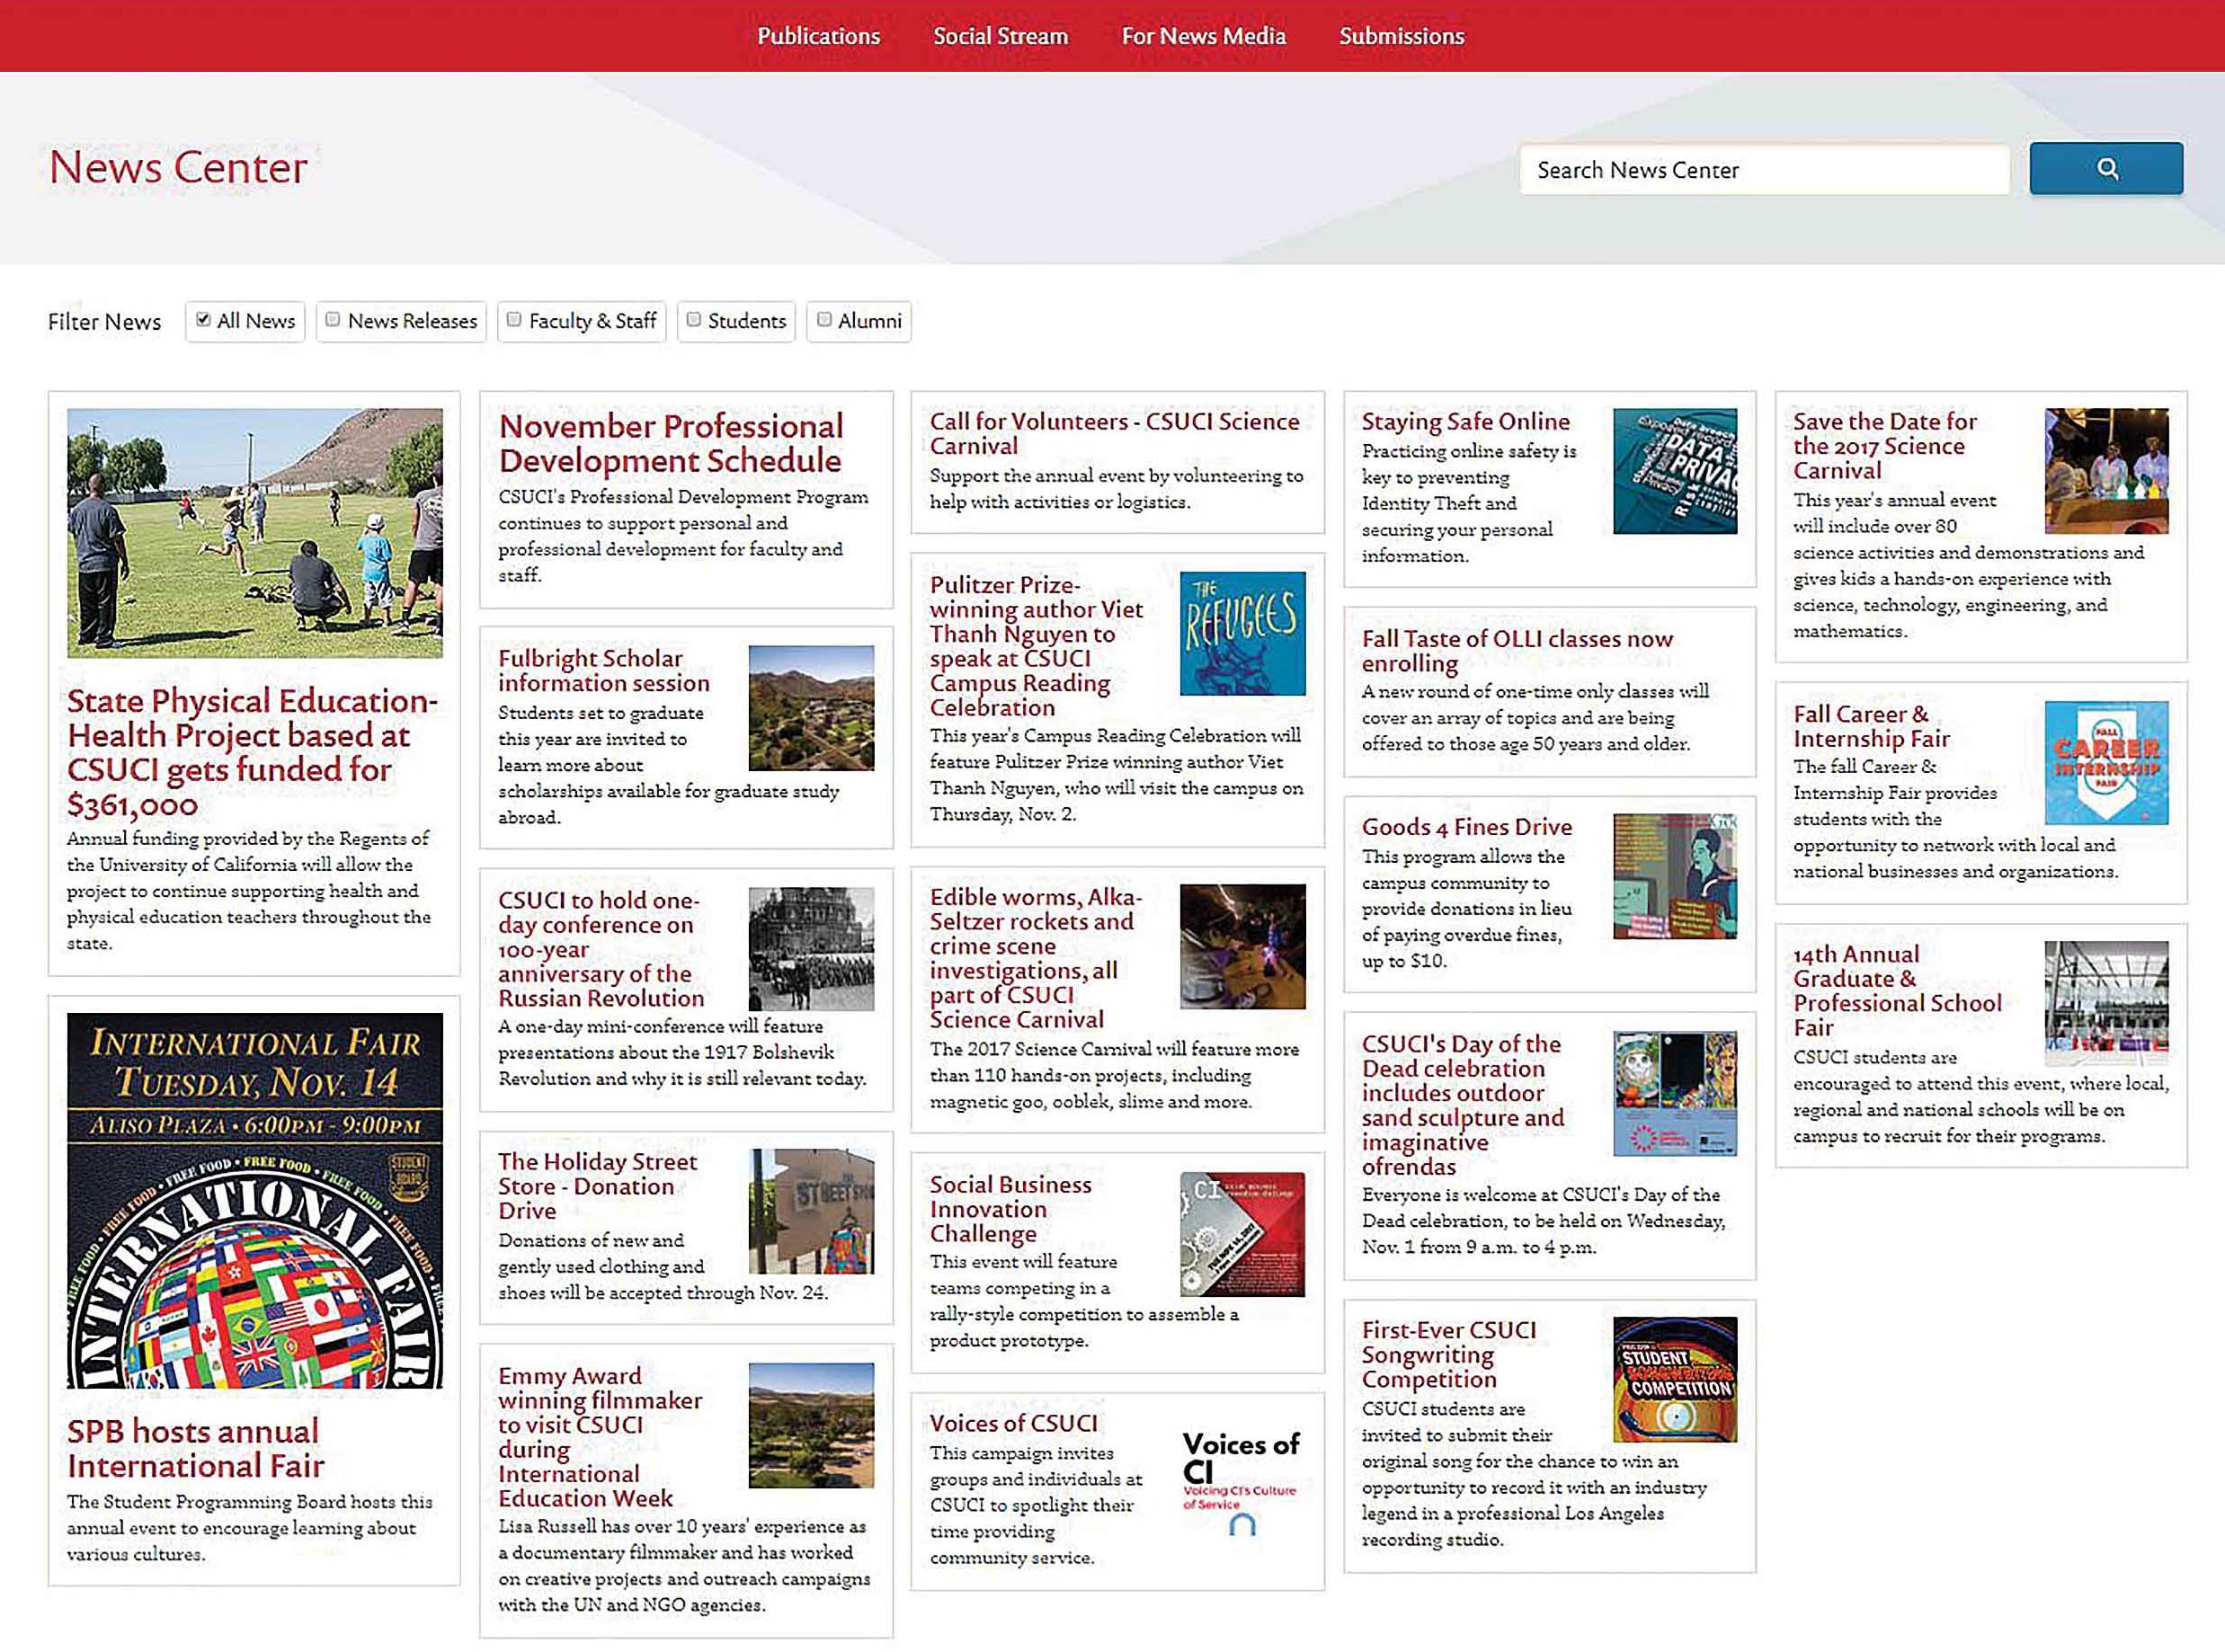This screenshot has height=1652, width=2225.
Task: Open the Publications menu item
Action: (818, 36)
